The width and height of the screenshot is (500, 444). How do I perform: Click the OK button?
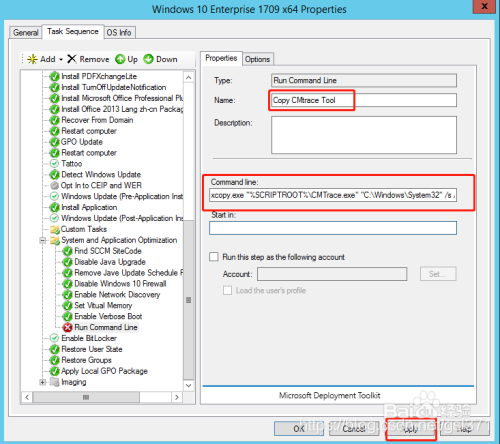299,429
